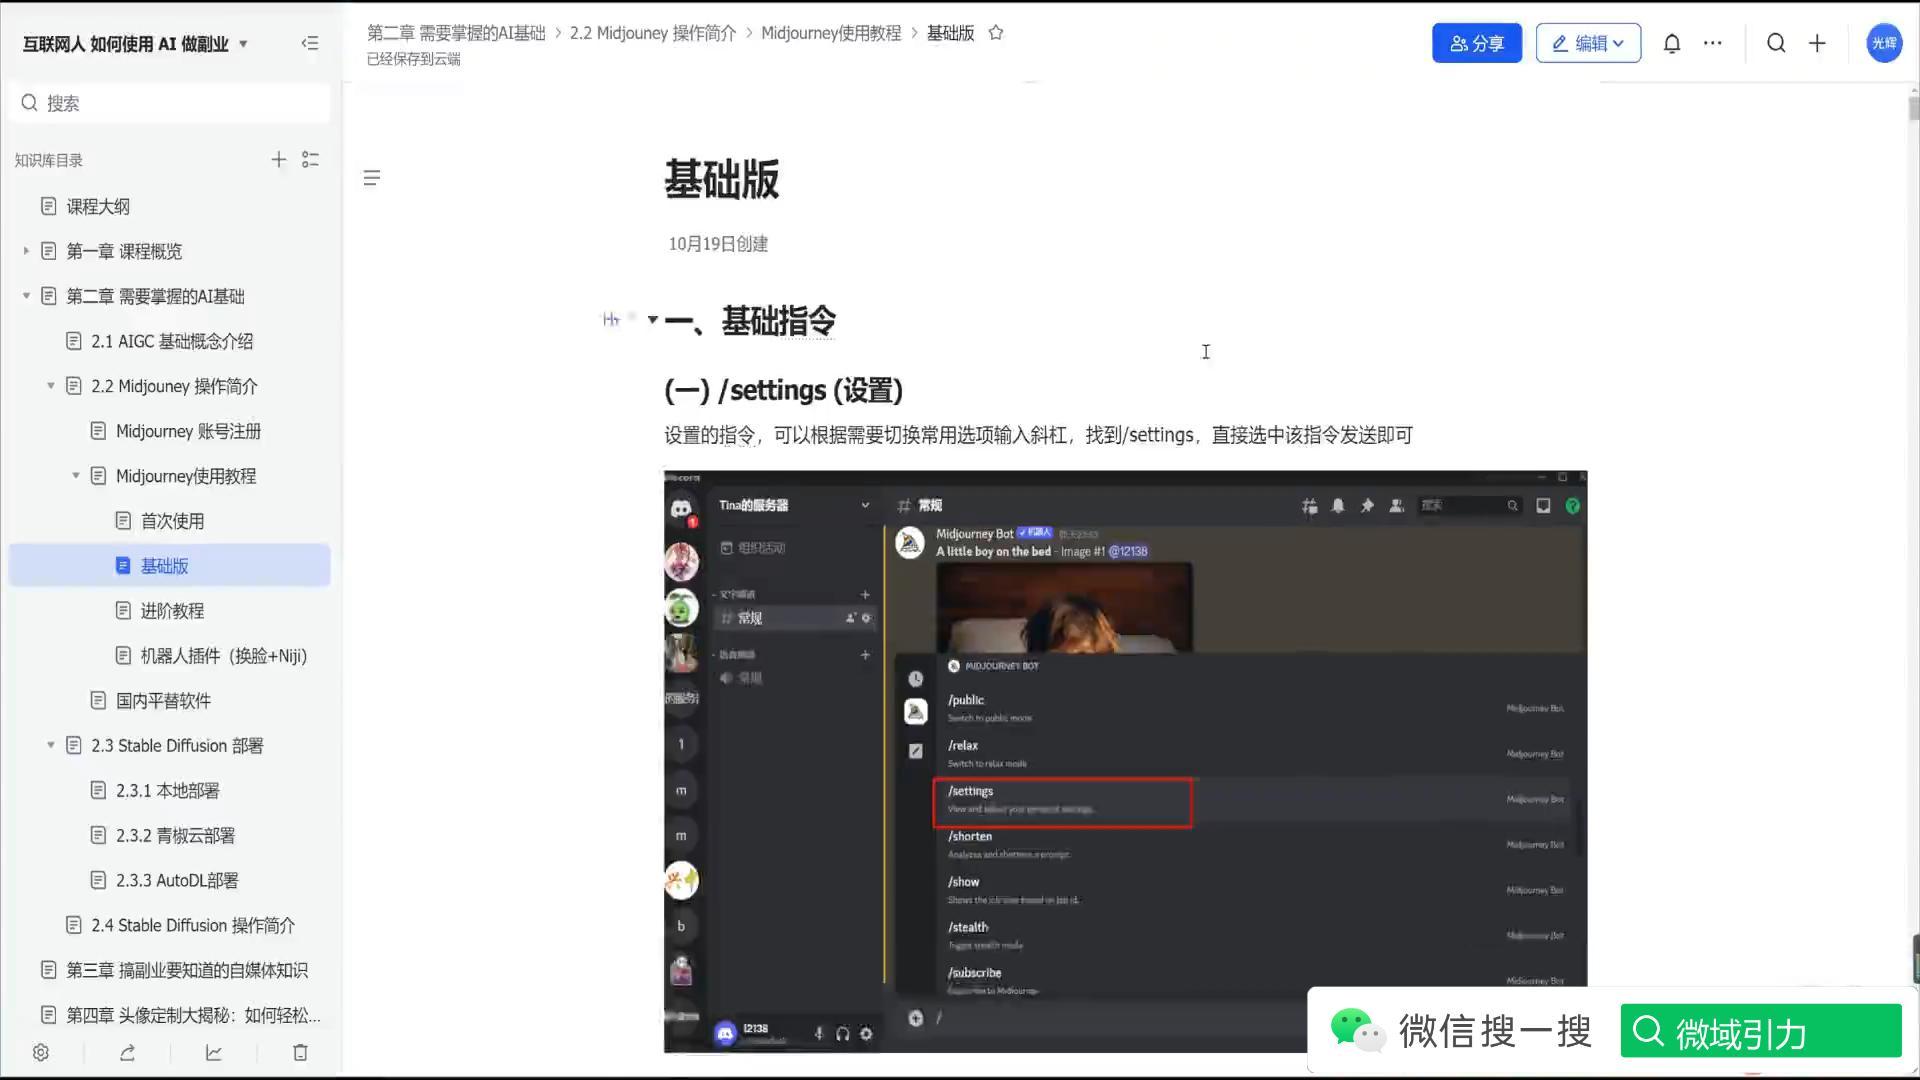Go to breadcrumb 第二章 需要掌握的AI基础
Image resolution: width=1920 pixels, height=1080 pixels.
(456, 33)
